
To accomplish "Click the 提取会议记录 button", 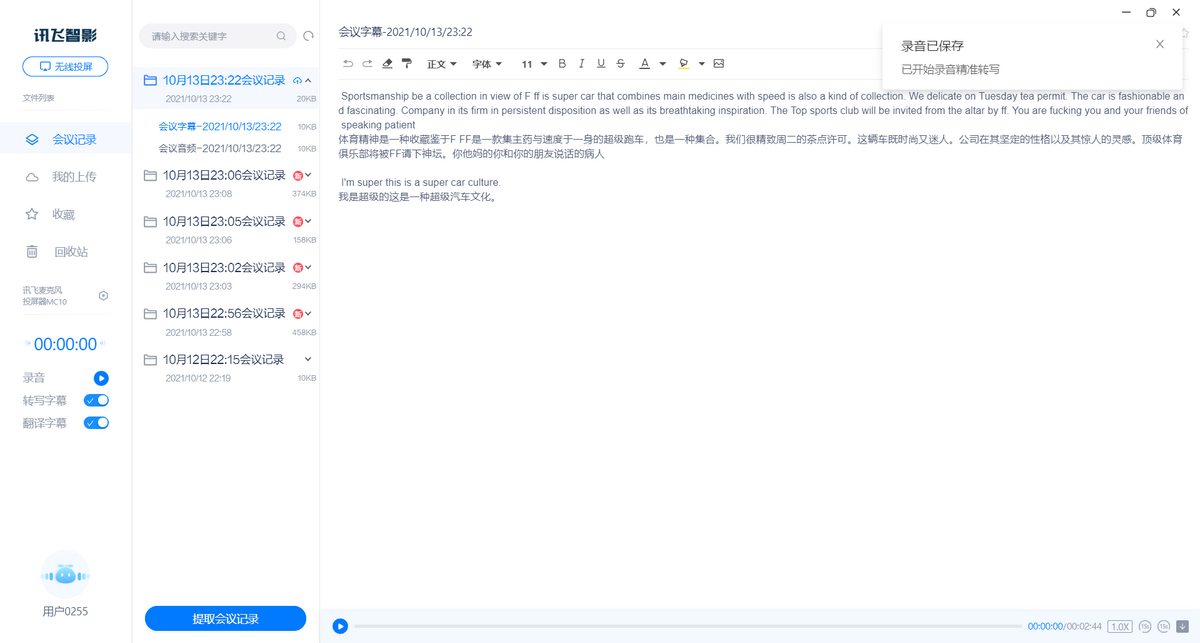I will [x=225, y=619].
